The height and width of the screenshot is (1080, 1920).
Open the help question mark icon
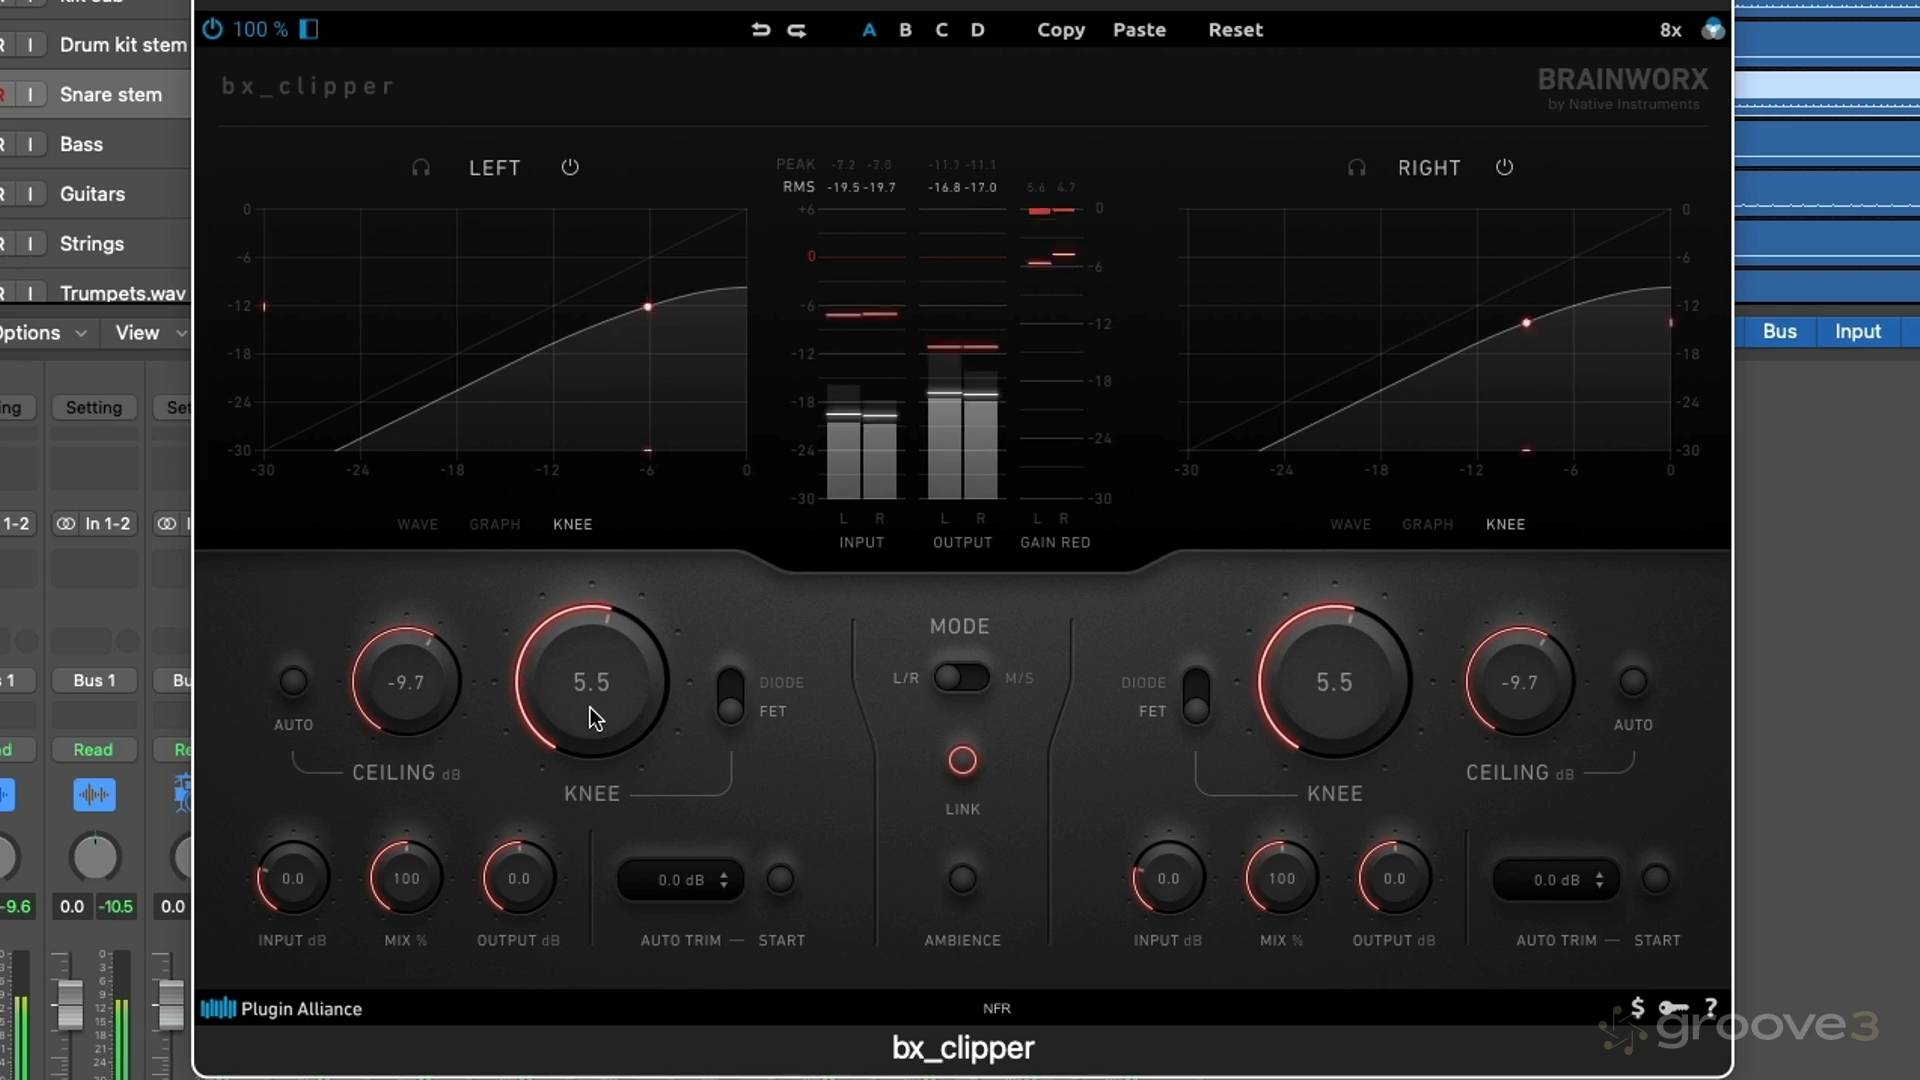[x=1711, y=1007]
